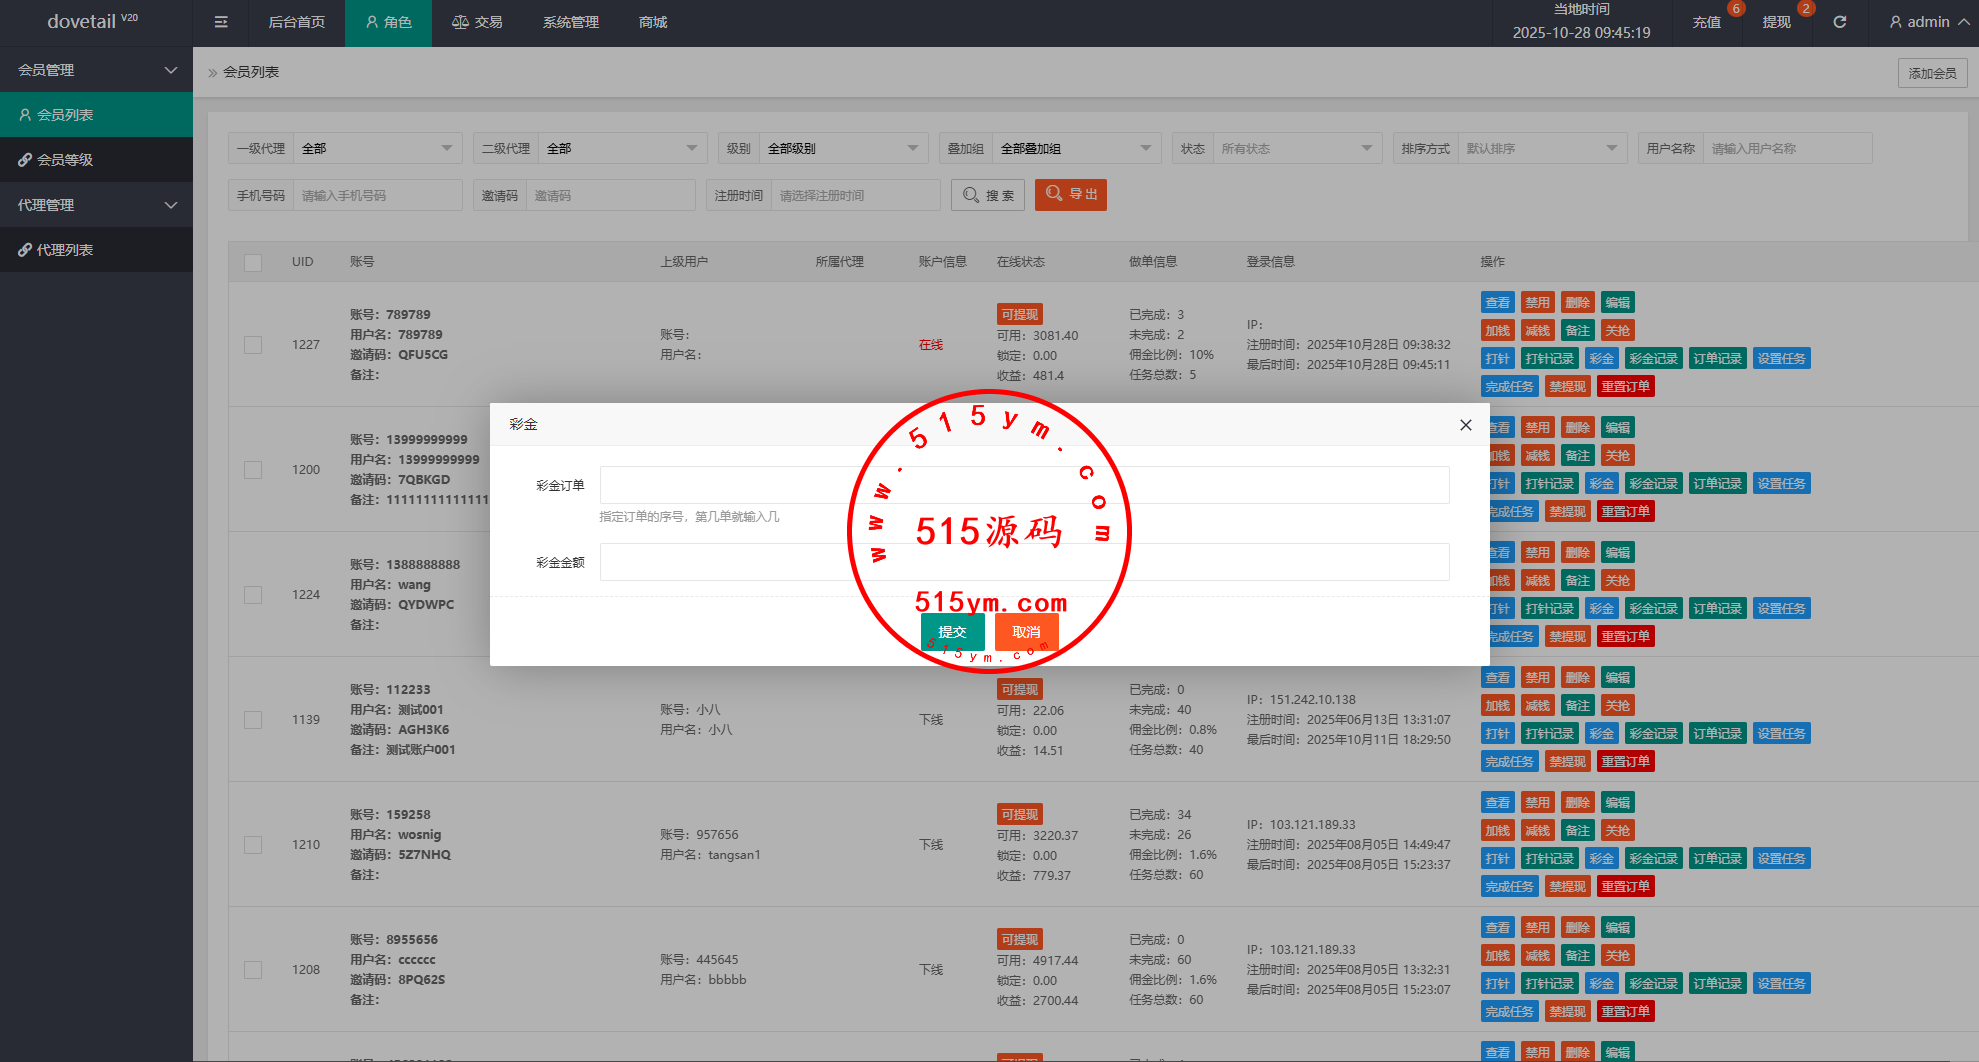The height and width of the screenshot is (1062, 1979).
Task: Click the 搜索 search button
Action: click(x=988, y=195)
